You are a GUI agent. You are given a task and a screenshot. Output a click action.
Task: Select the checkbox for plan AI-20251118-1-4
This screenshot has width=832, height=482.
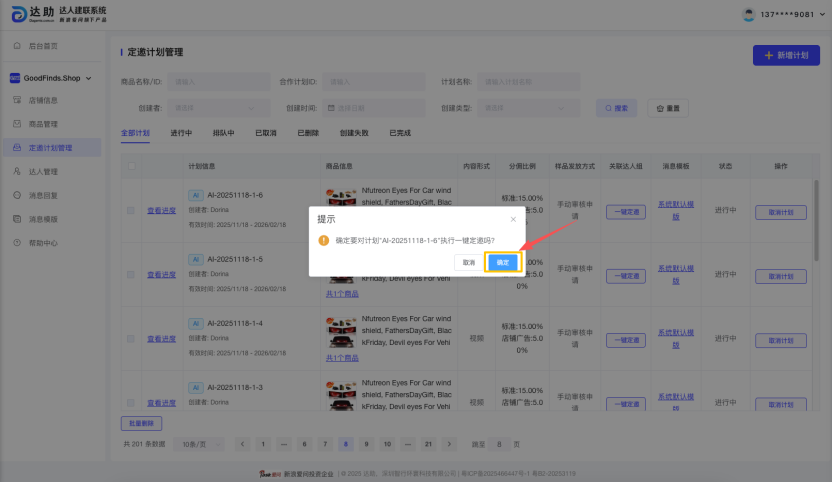coord(130,339)
